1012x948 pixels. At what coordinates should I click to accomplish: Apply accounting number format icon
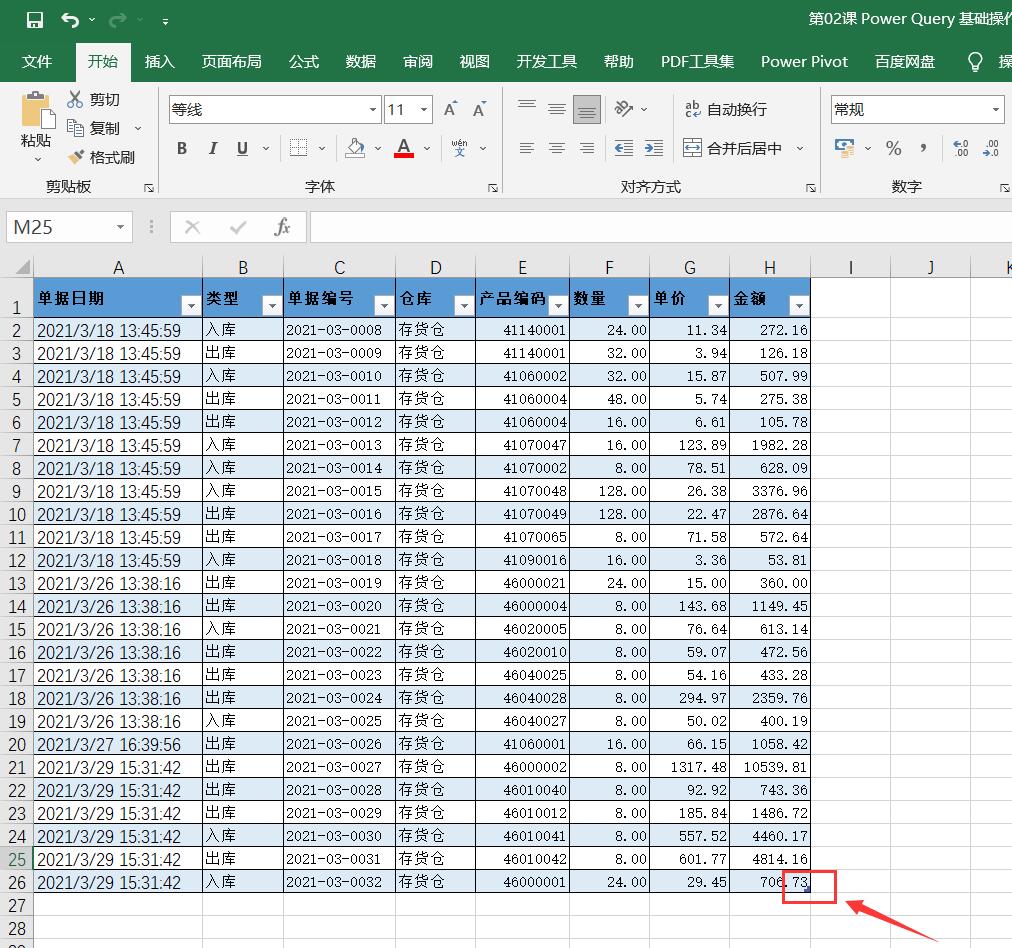(844, 148)
